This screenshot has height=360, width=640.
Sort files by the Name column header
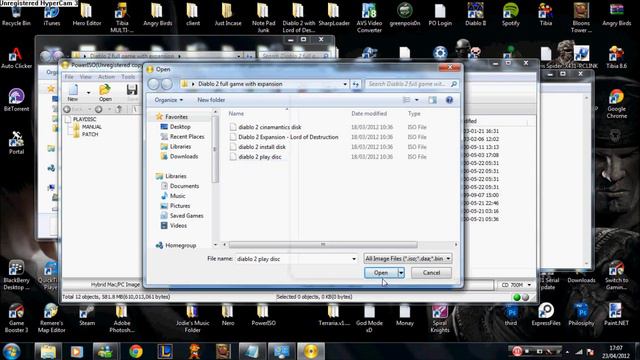click(x=236, y=113)
